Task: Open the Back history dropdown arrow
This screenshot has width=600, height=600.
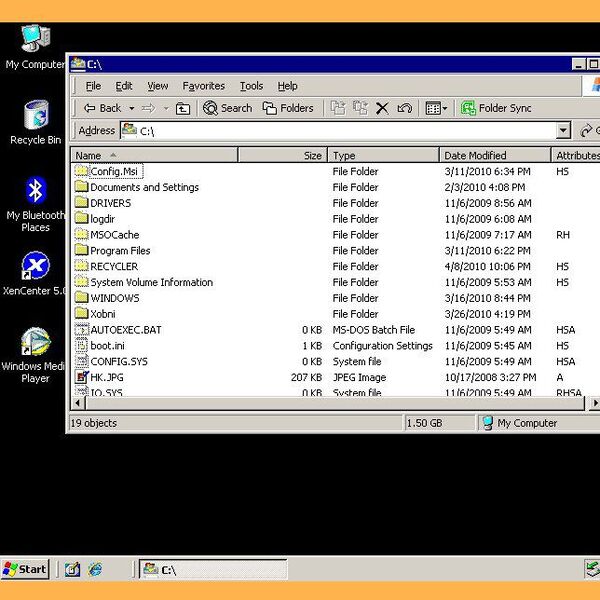Action: coord(129,108)
